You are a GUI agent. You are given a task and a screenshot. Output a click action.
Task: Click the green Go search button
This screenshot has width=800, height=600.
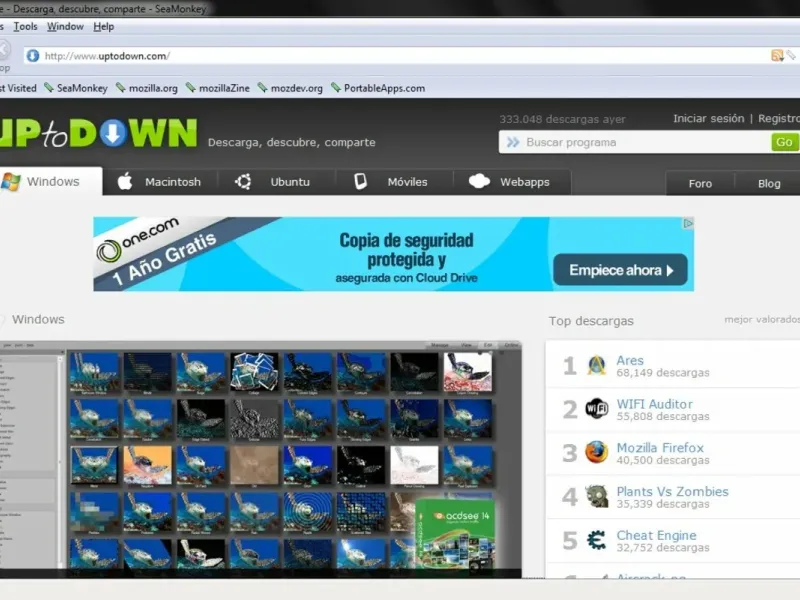784,142
